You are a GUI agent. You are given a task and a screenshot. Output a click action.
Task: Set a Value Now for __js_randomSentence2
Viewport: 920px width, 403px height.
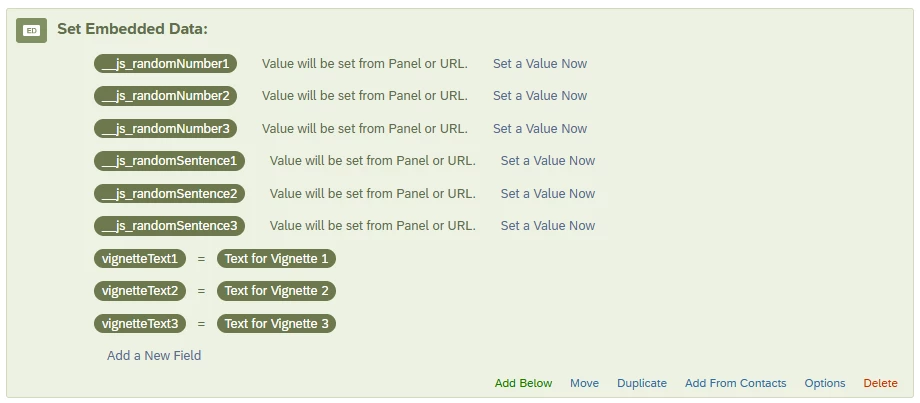pyautogui.click(x=547, y=194)
